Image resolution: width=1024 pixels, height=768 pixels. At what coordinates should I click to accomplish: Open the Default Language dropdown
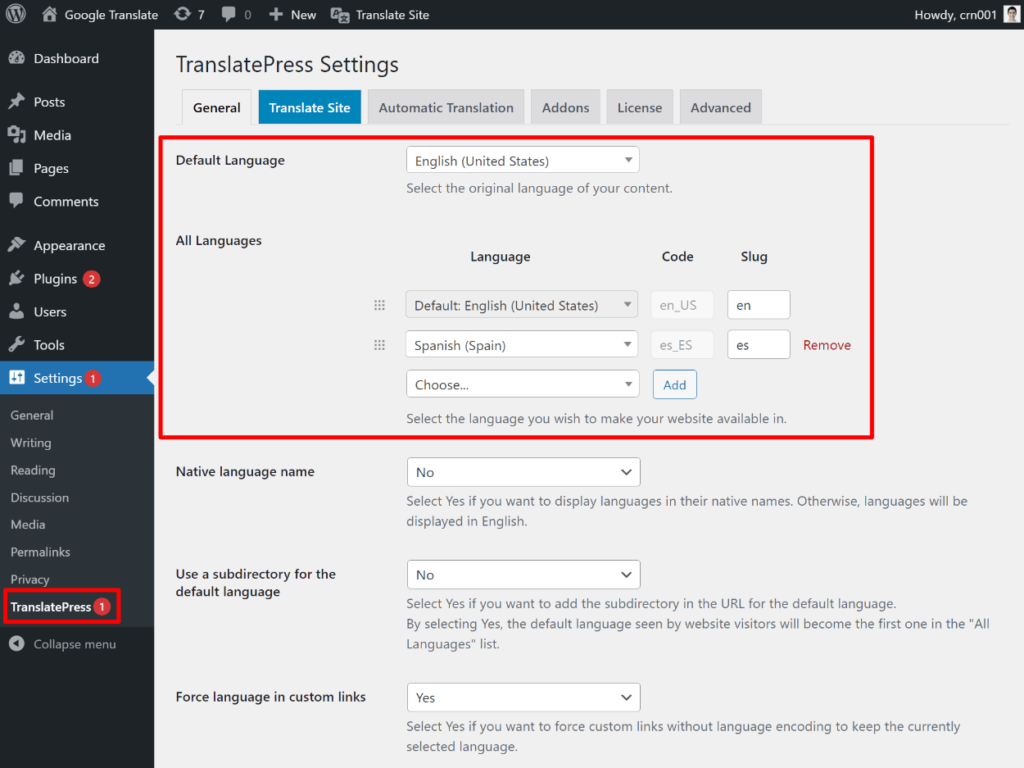[x=522, y=159]
